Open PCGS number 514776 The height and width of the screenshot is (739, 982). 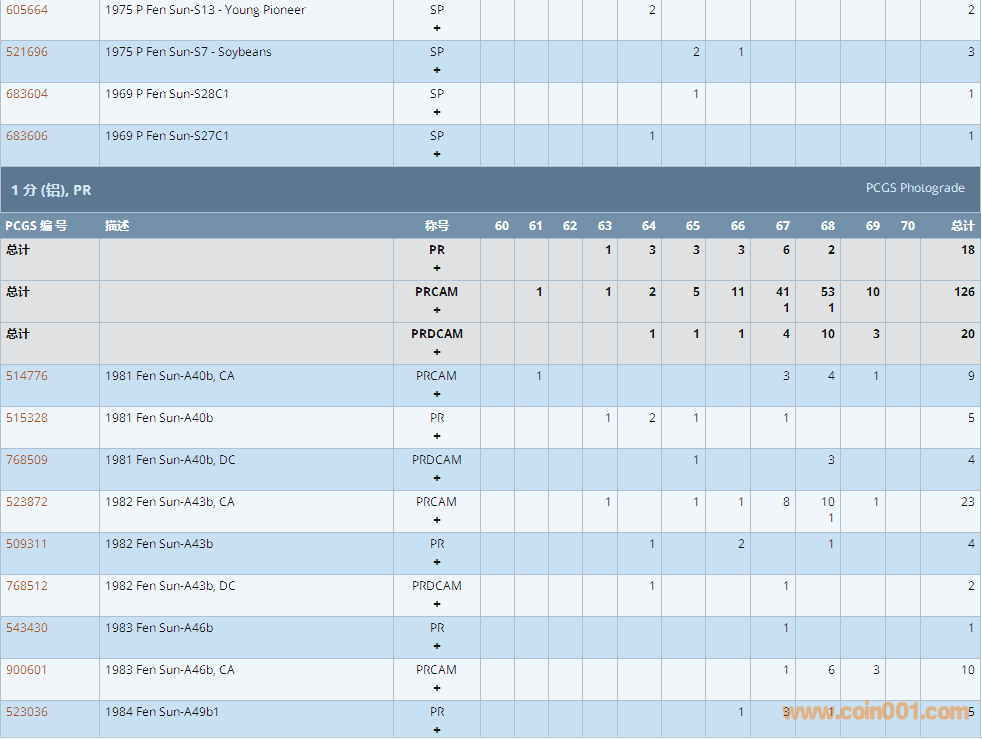click(x=27, y=376)
